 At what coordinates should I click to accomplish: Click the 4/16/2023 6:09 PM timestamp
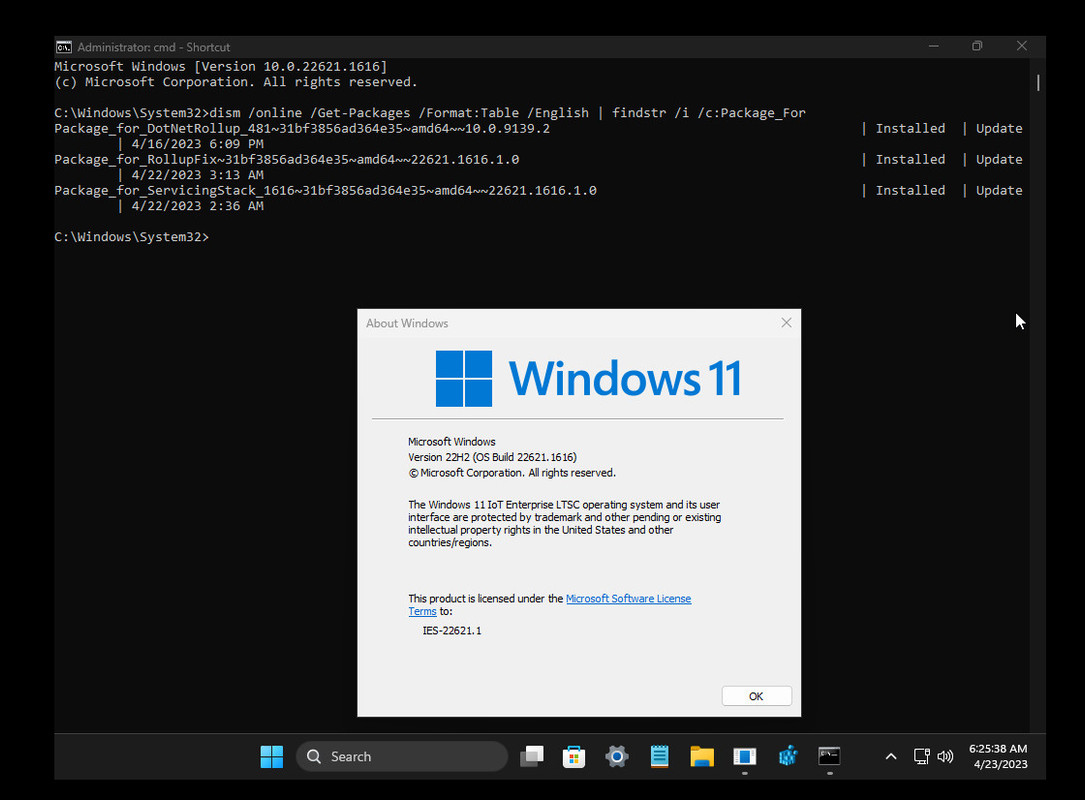click(x=197, y=144)
